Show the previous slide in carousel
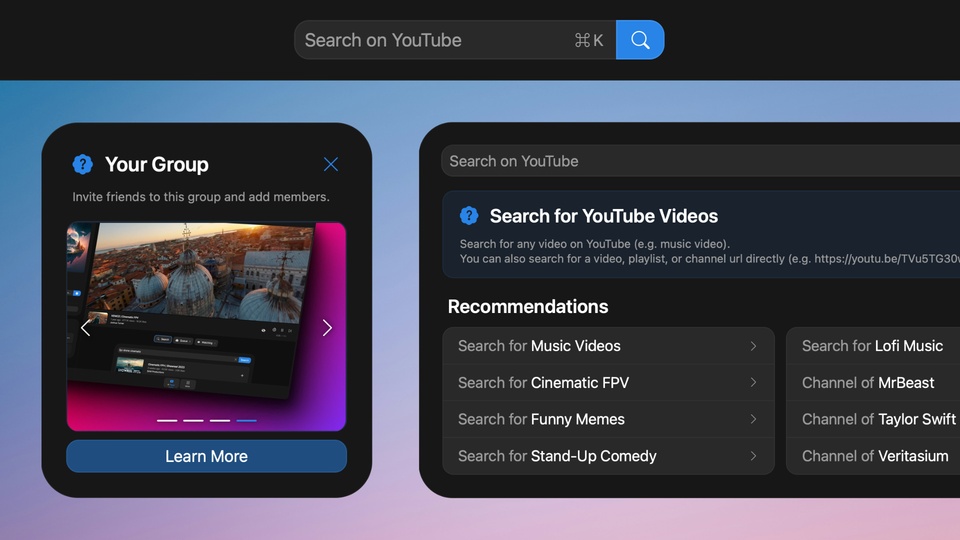The height and width of the screenshot is (540, 960). [x=86, y=328]
